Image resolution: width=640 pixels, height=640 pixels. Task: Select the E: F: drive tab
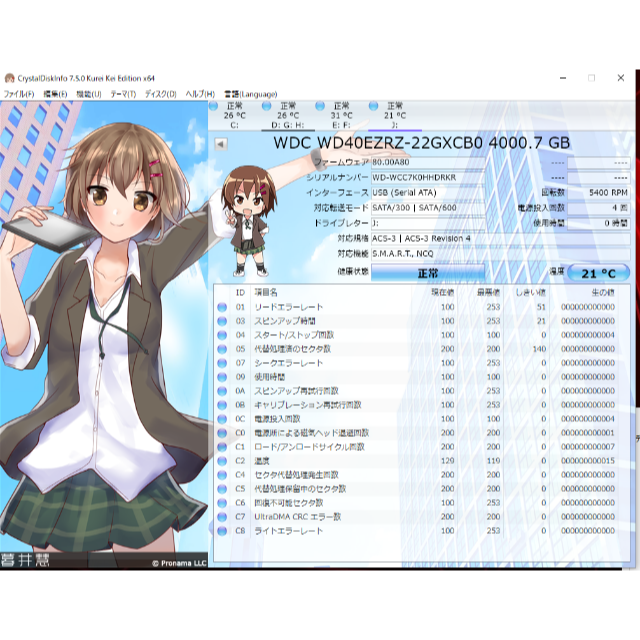pyautogui.click(x=341, y=116)
